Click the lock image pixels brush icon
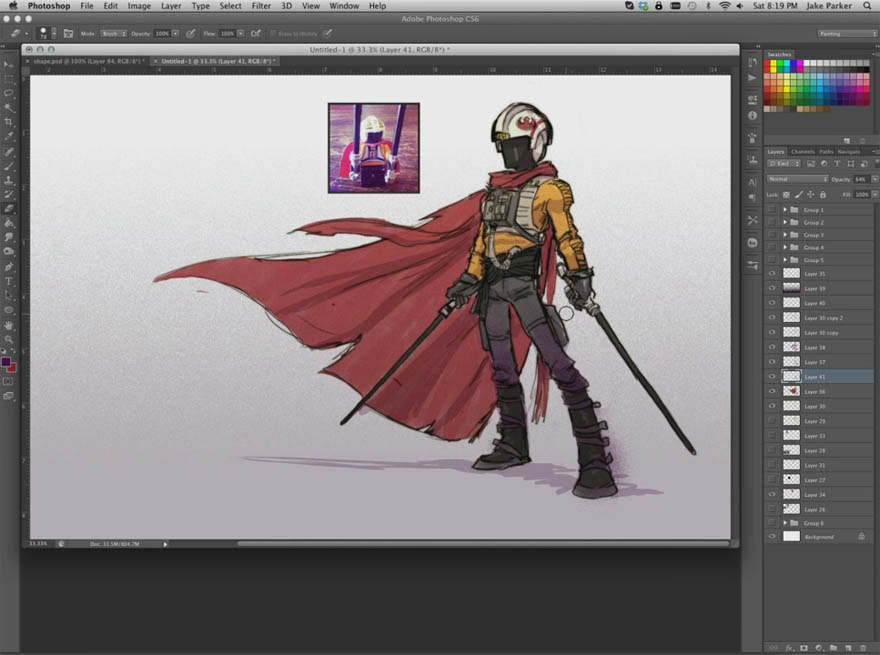 pyautogui.click(x=799, y=195)
